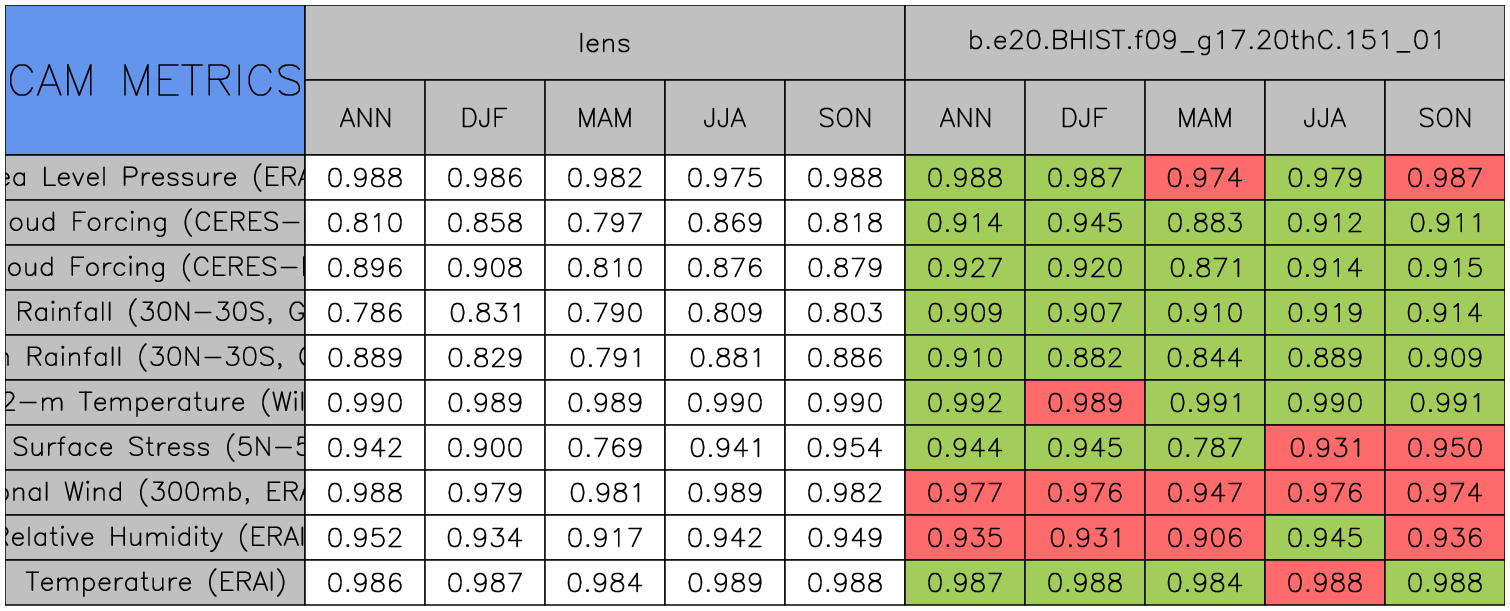Screen dimensions: 1510x611
Task: Click the b.e20.BHIST.f09_g17.20thC.151_01 case header
Action: [1205, 42]
